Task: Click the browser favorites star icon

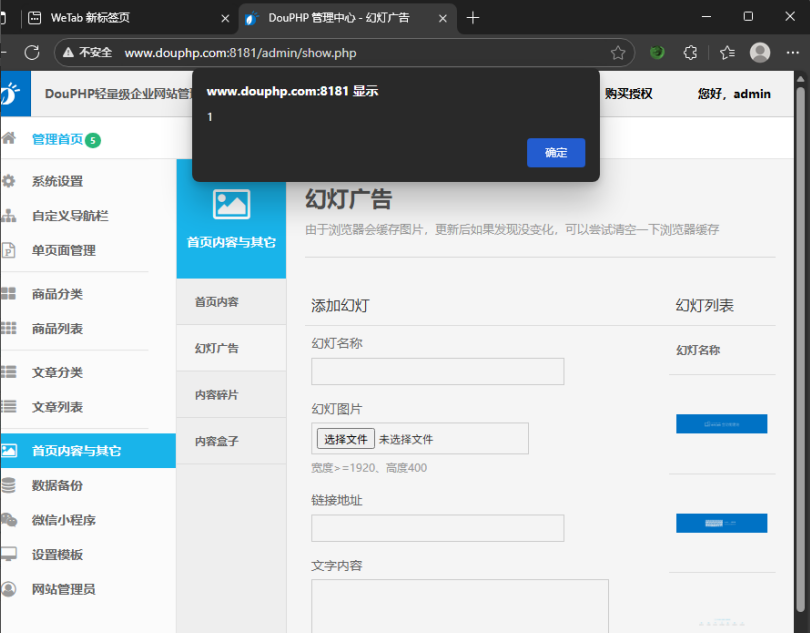Action: tap(619, 52)
